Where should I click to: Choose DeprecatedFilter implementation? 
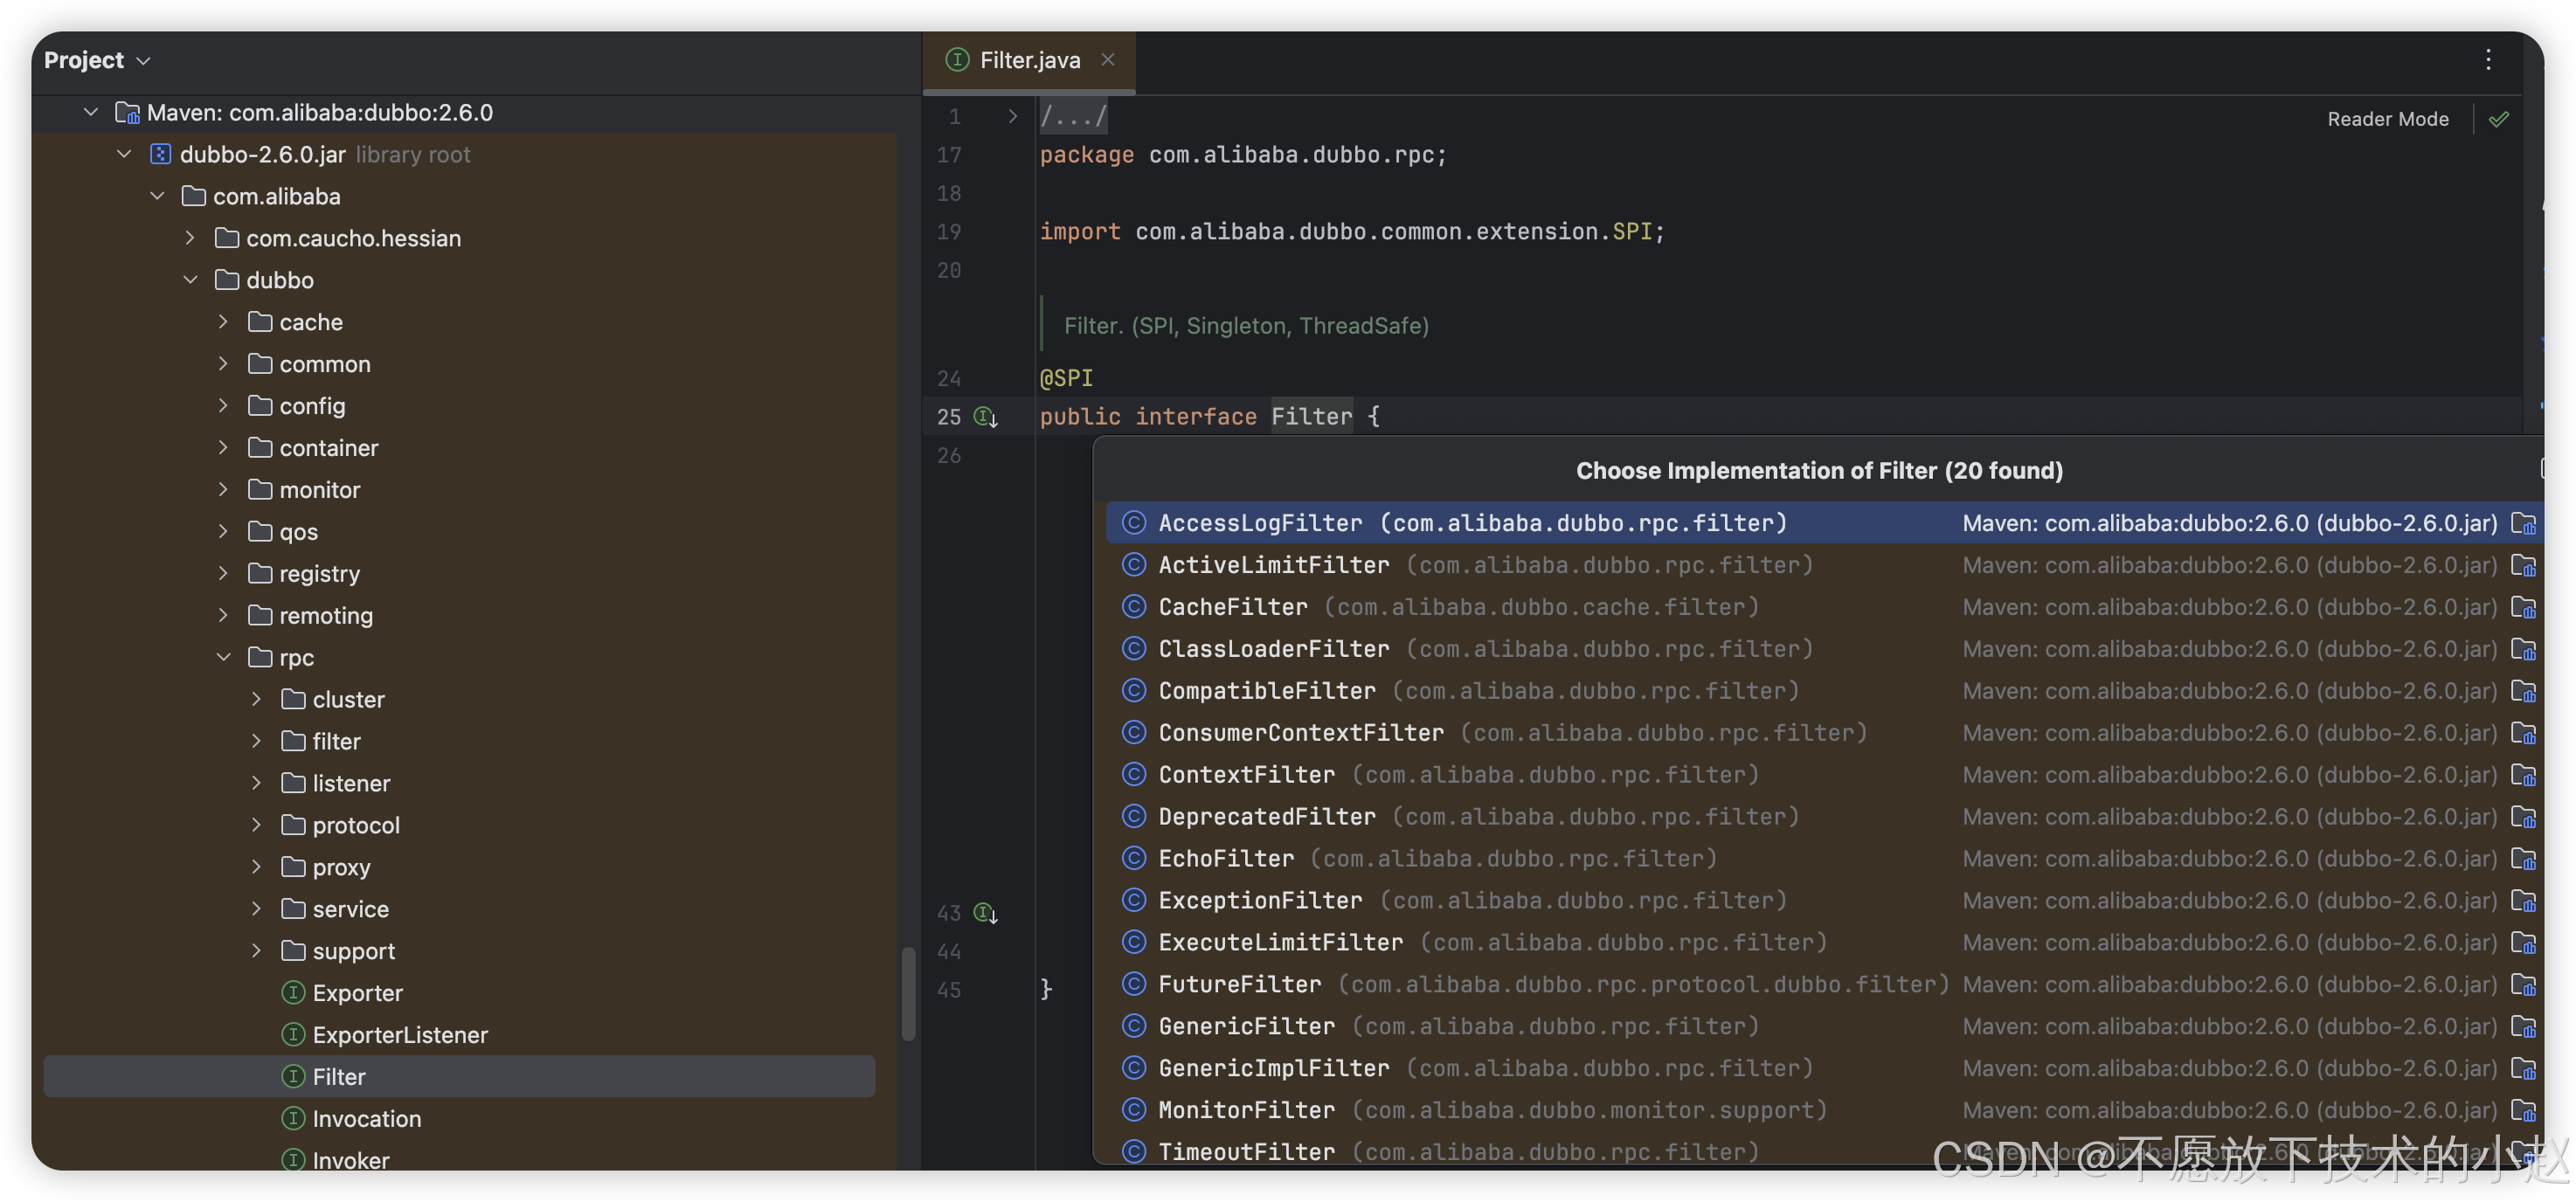click(x=1824, y=817)
